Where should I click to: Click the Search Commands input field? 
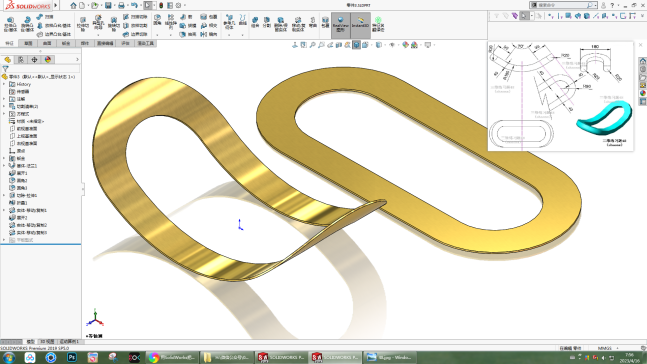coord(562,5)
